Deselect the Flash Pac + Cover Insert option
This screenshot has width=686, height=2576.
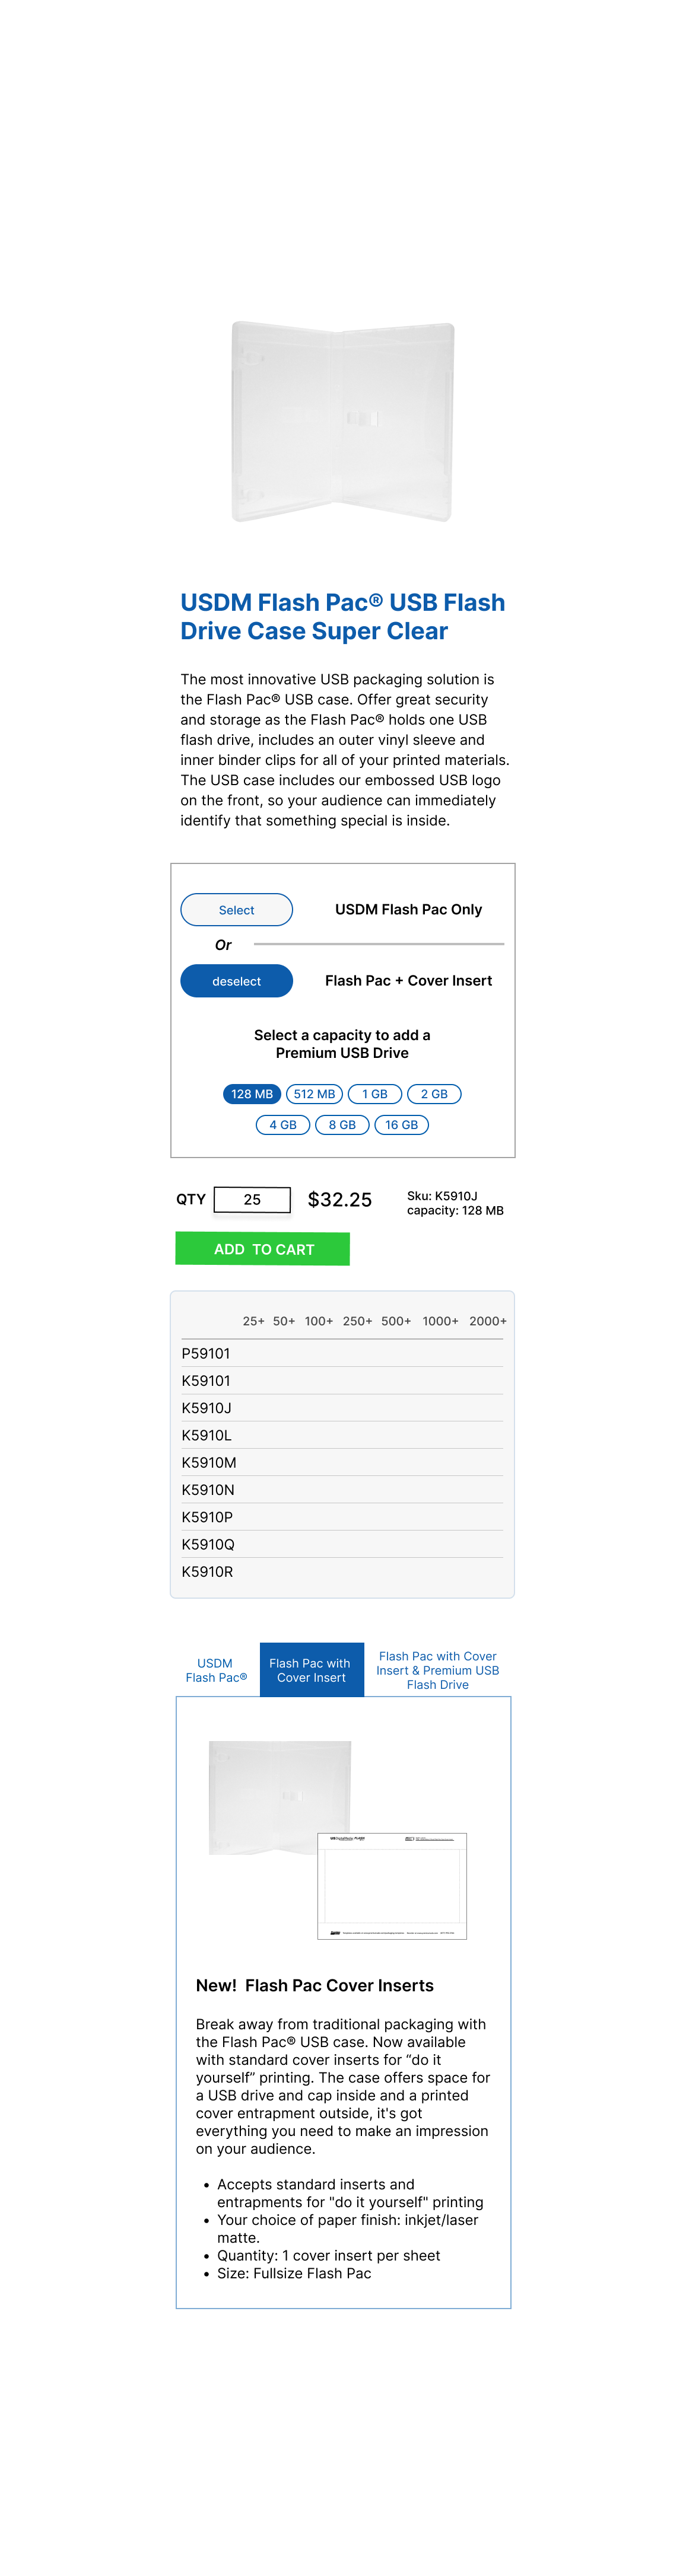point(236,980)
